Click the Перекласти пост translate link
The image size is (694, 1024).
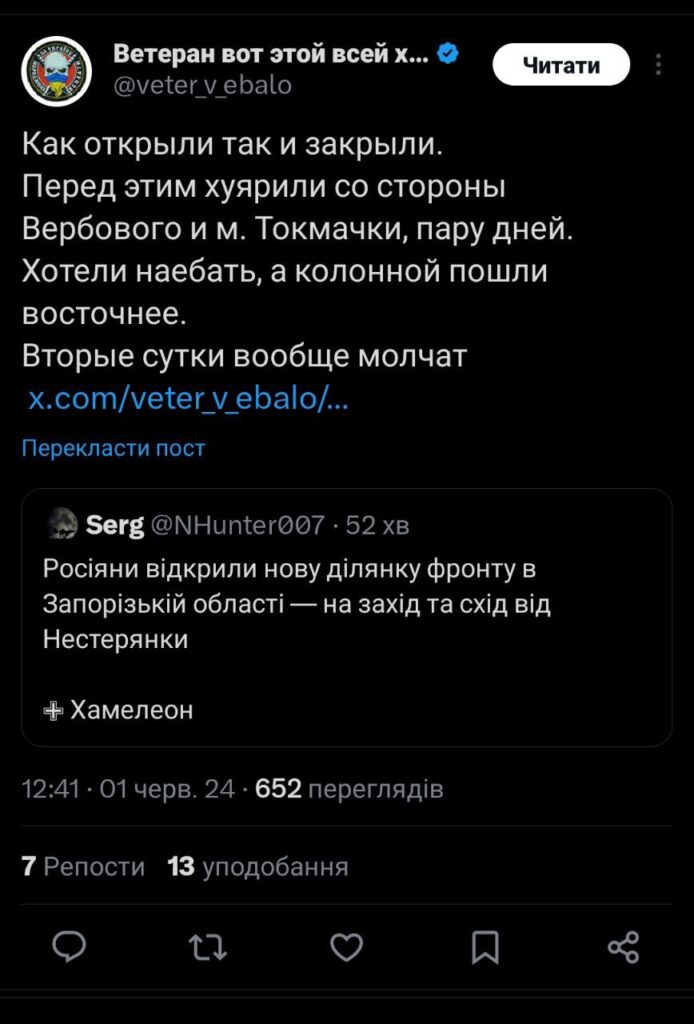pos(113,448)
